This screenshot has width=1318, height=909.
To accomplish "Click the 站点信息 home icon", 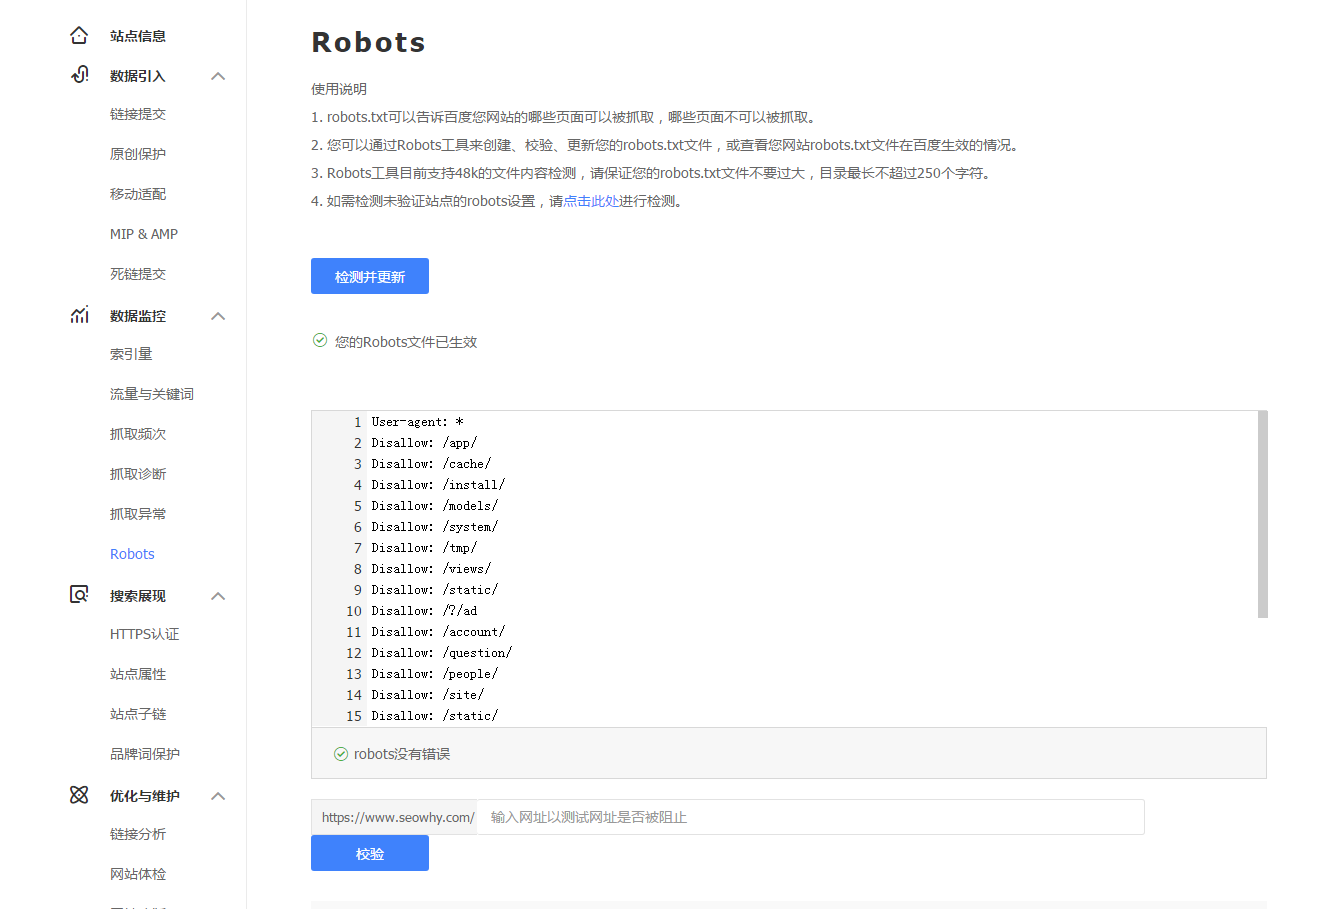I will [79, 34].
